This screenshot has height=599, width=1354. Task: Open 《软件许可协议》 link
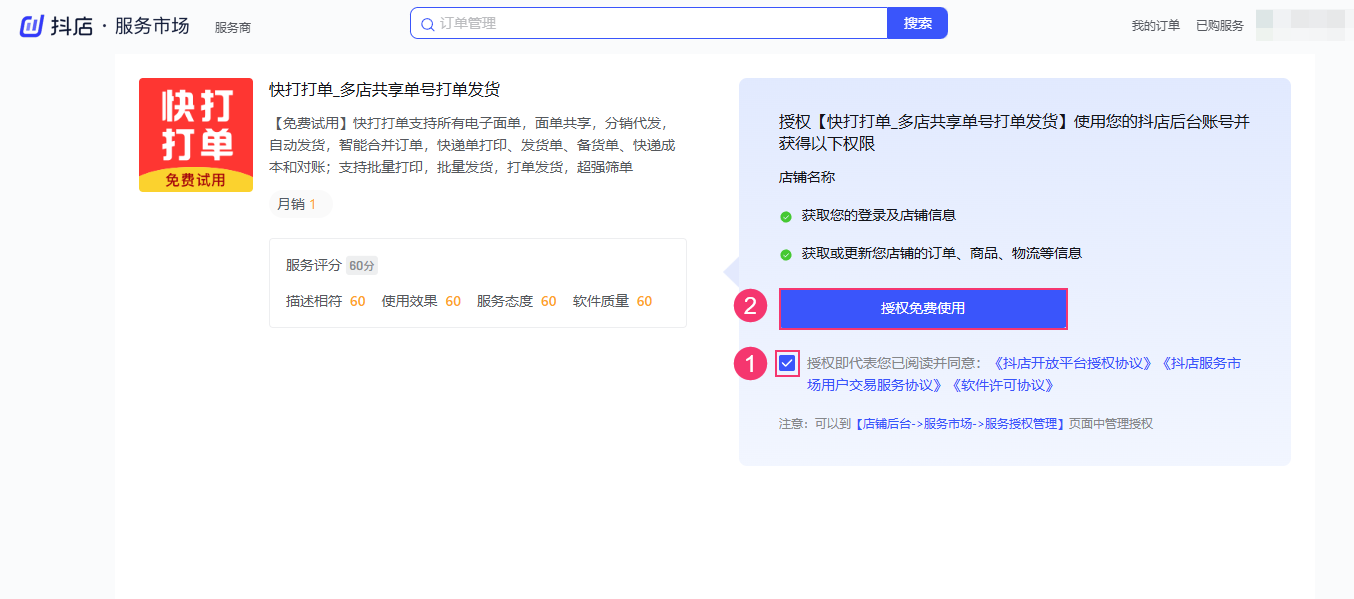tap(1001, 385)
